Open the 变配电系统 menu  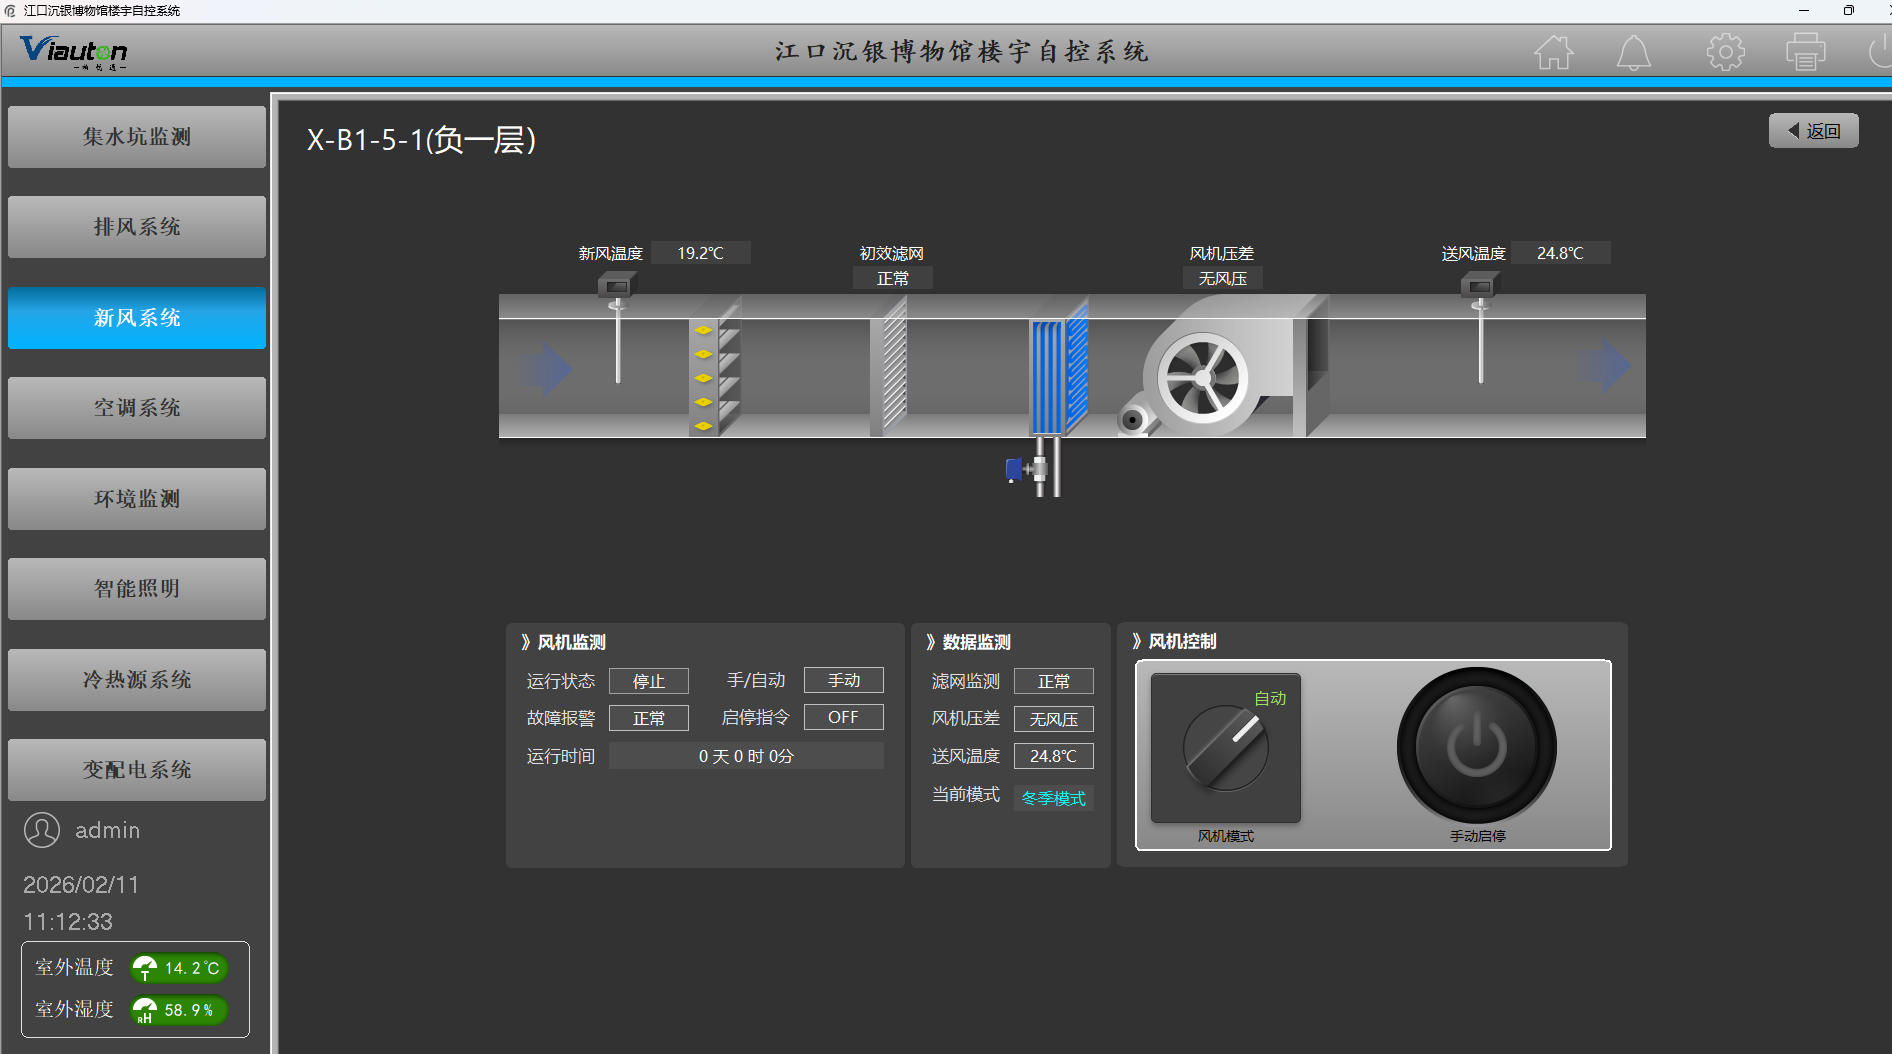click(x=137, y=770)
